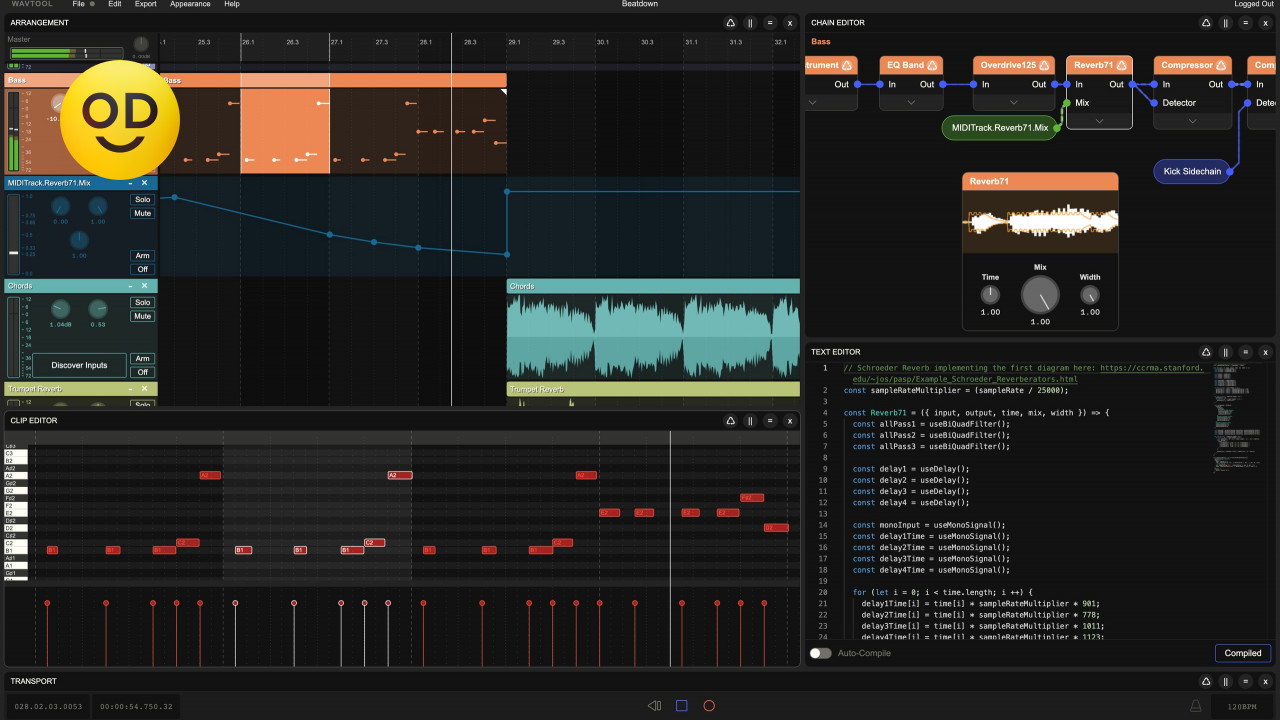Select the Kick Sidechain node
Image resolution: width=1280 pixels, height=720 pixels.
pyautogui.click(x=1192, y=171)
